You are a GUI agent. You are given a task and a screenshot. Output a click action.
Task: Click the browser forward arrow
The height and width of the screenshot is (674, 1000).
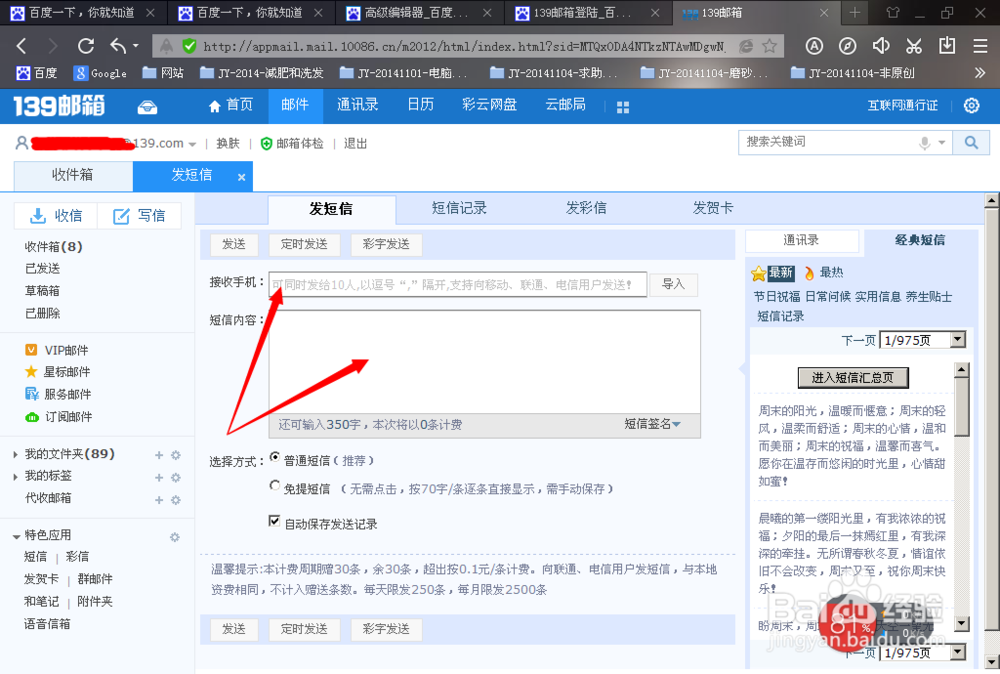[x=52, y=46]
